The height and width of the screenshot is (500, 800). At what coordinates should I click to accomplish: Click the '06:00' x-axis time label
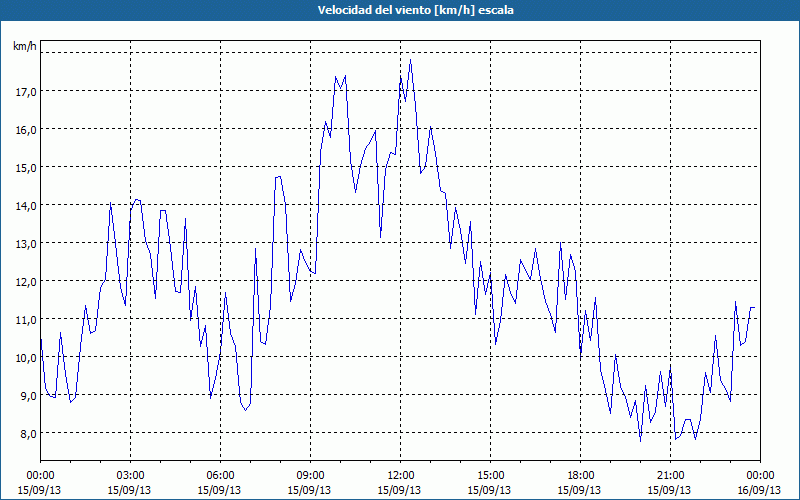220,476
